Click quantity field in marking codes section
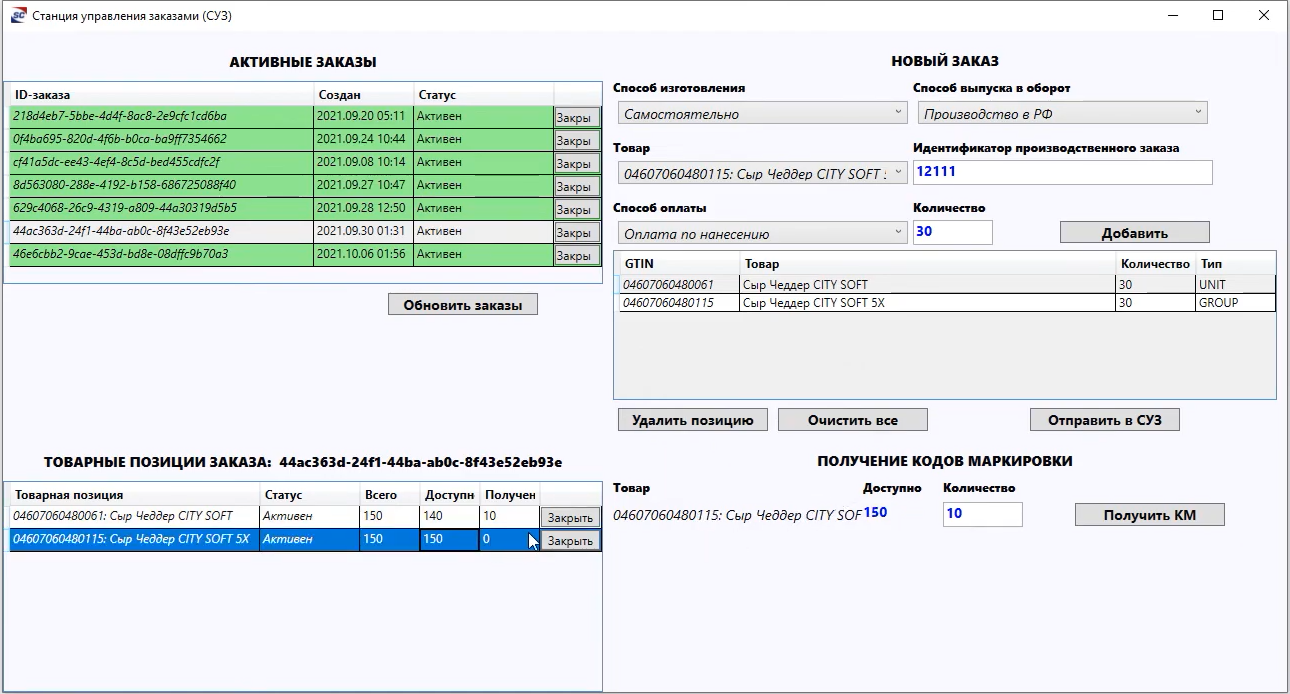1290x694 pixels. pyautogui.click(x=981, y=514)
